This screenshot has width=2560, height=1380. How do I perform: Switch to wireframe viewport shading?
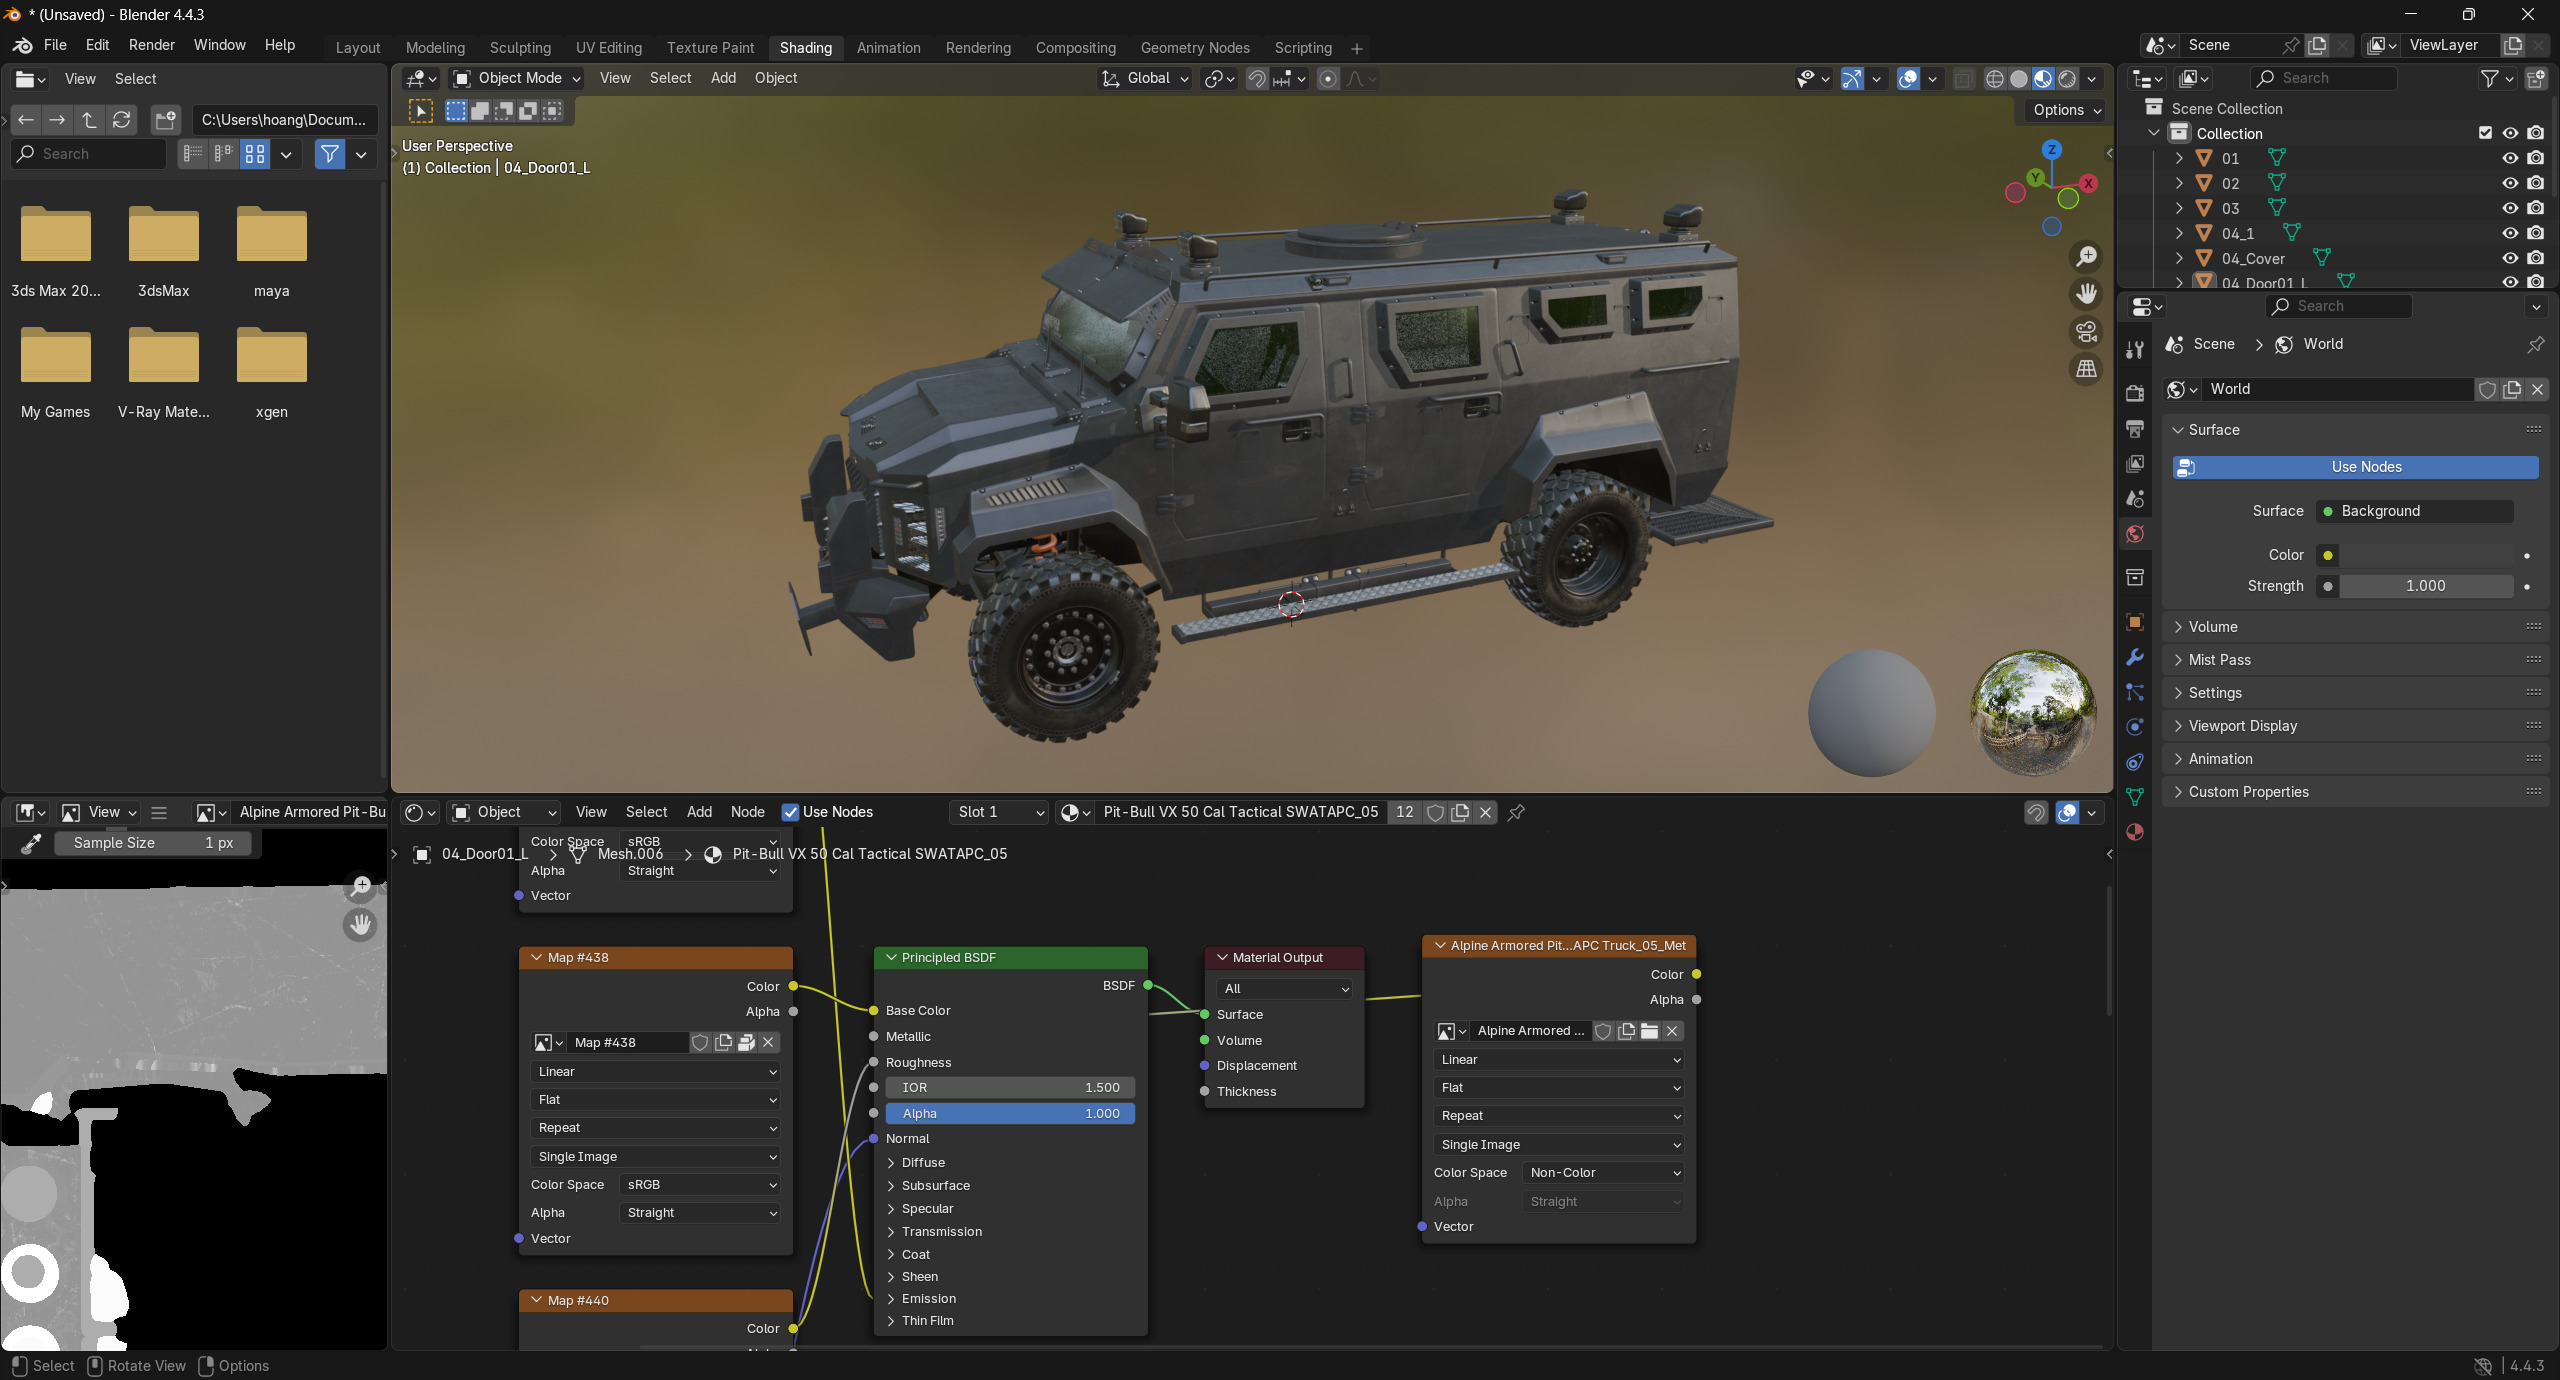(x=1994, y=79)
